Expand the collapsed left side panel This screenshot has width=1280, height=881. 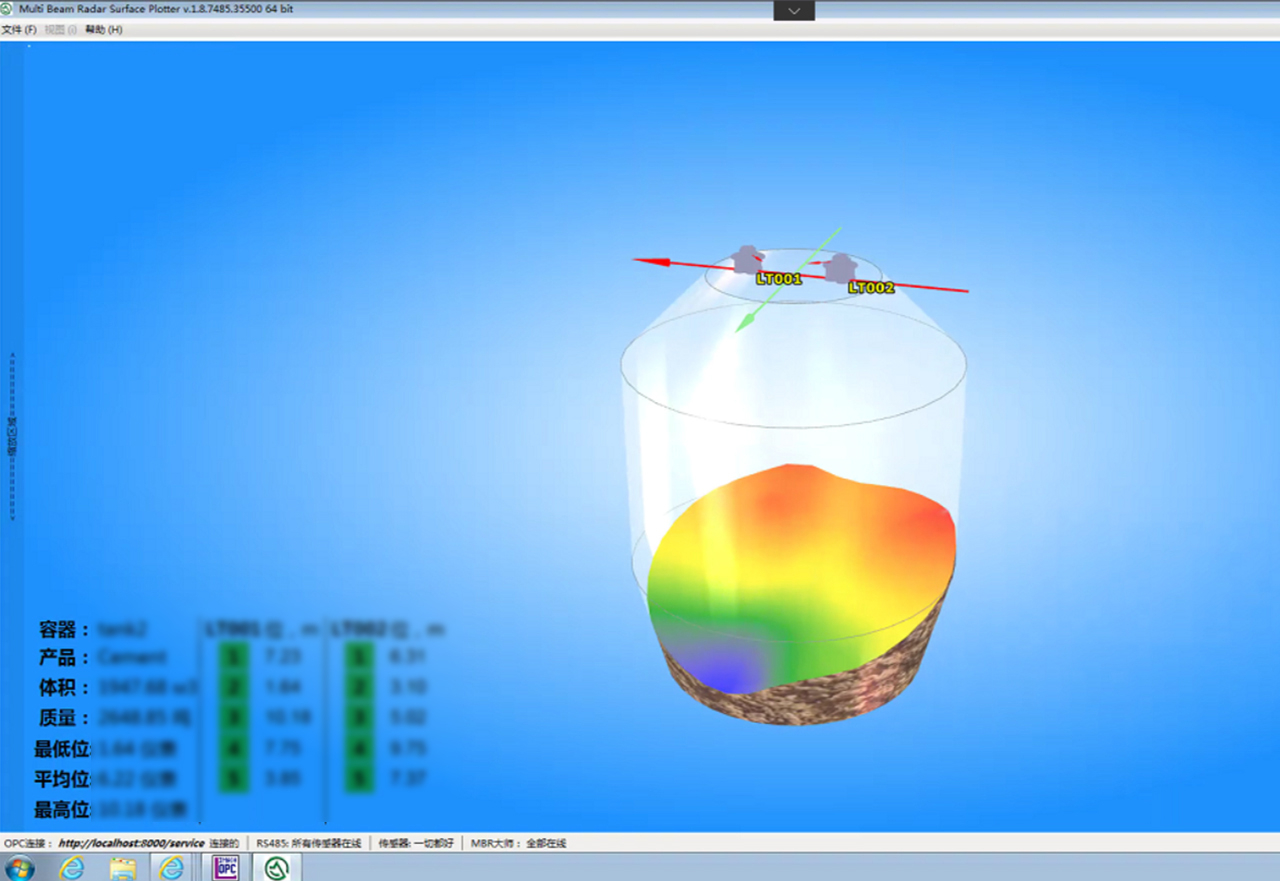12,436
